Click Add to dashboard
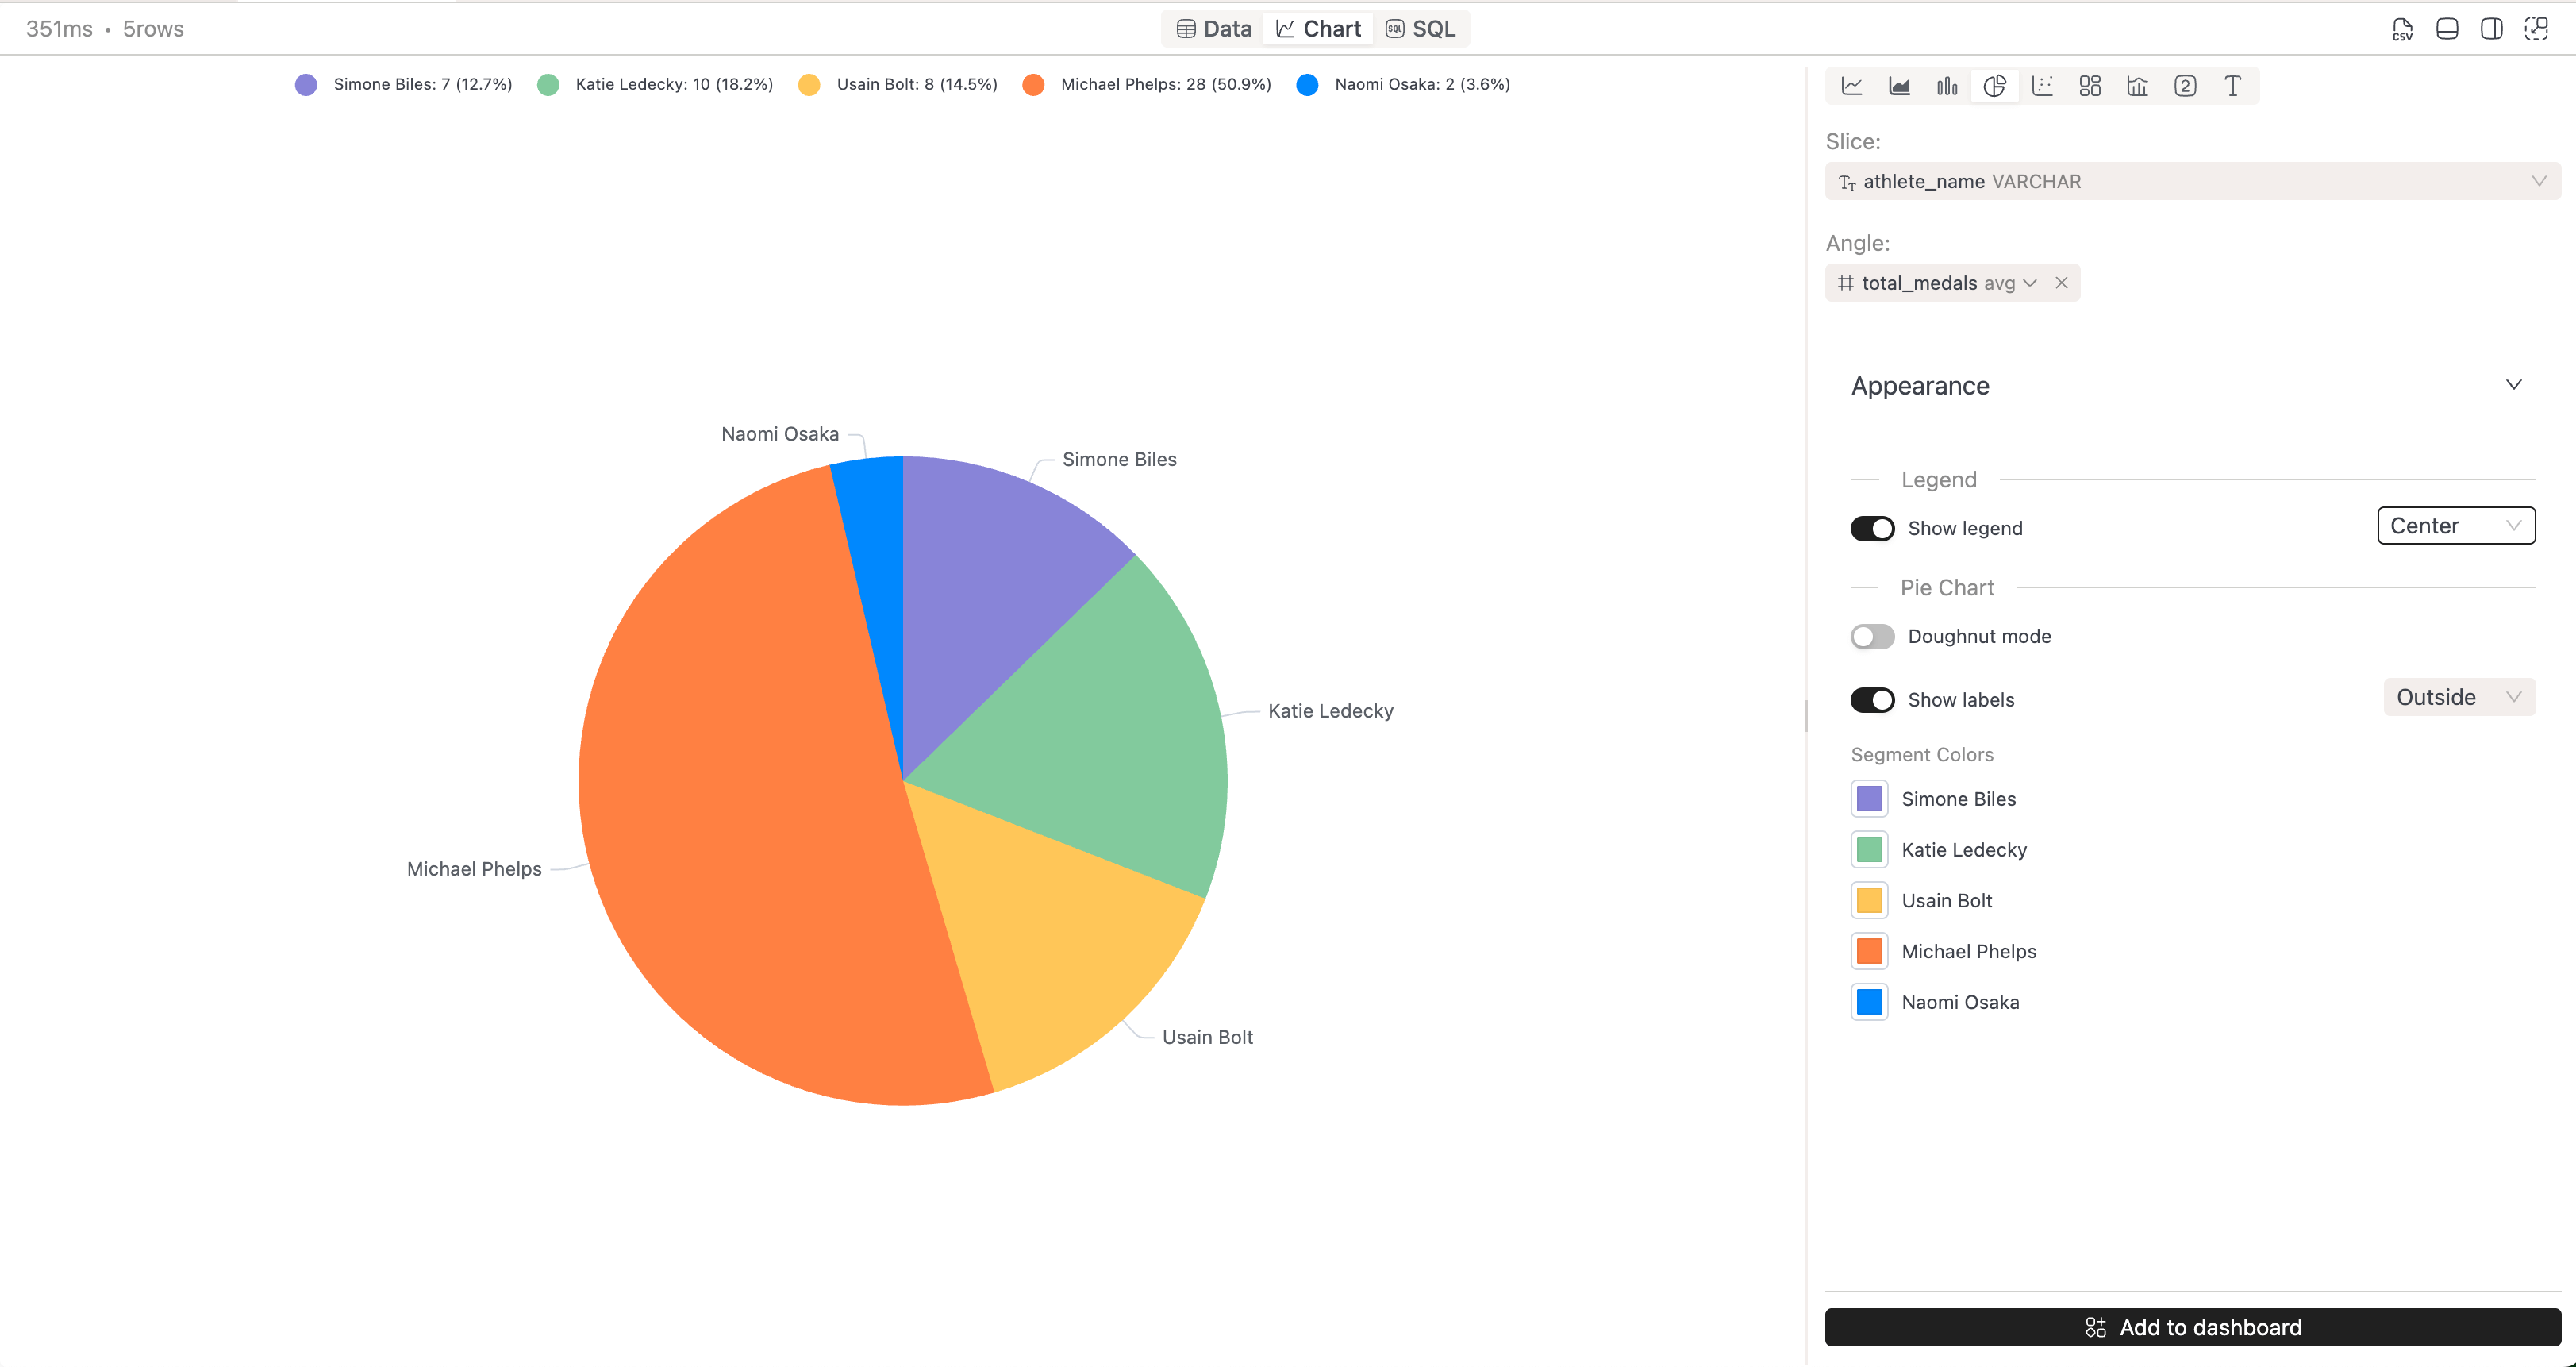The height and width of the screenshot is (1367, 2576). (2194, 1327)
